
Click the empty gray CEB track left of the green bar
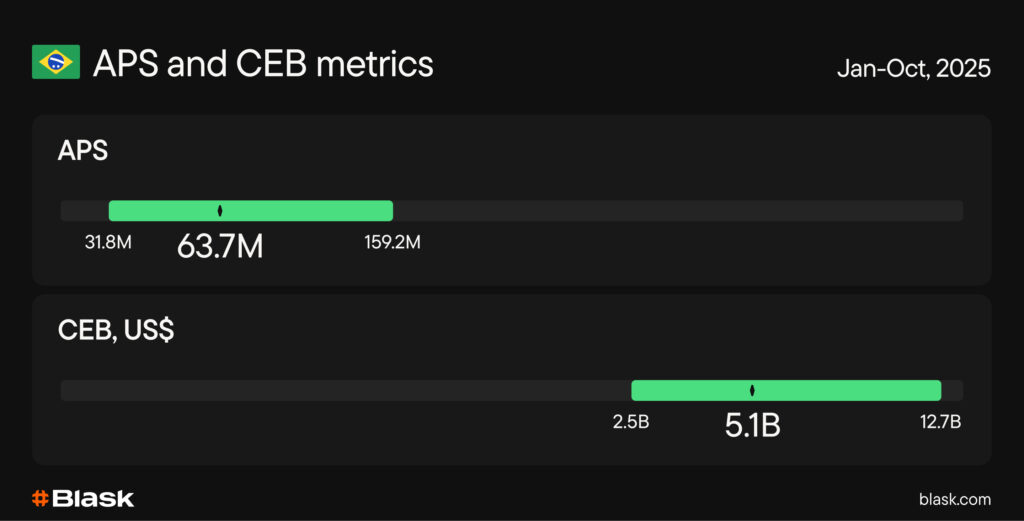340,390
